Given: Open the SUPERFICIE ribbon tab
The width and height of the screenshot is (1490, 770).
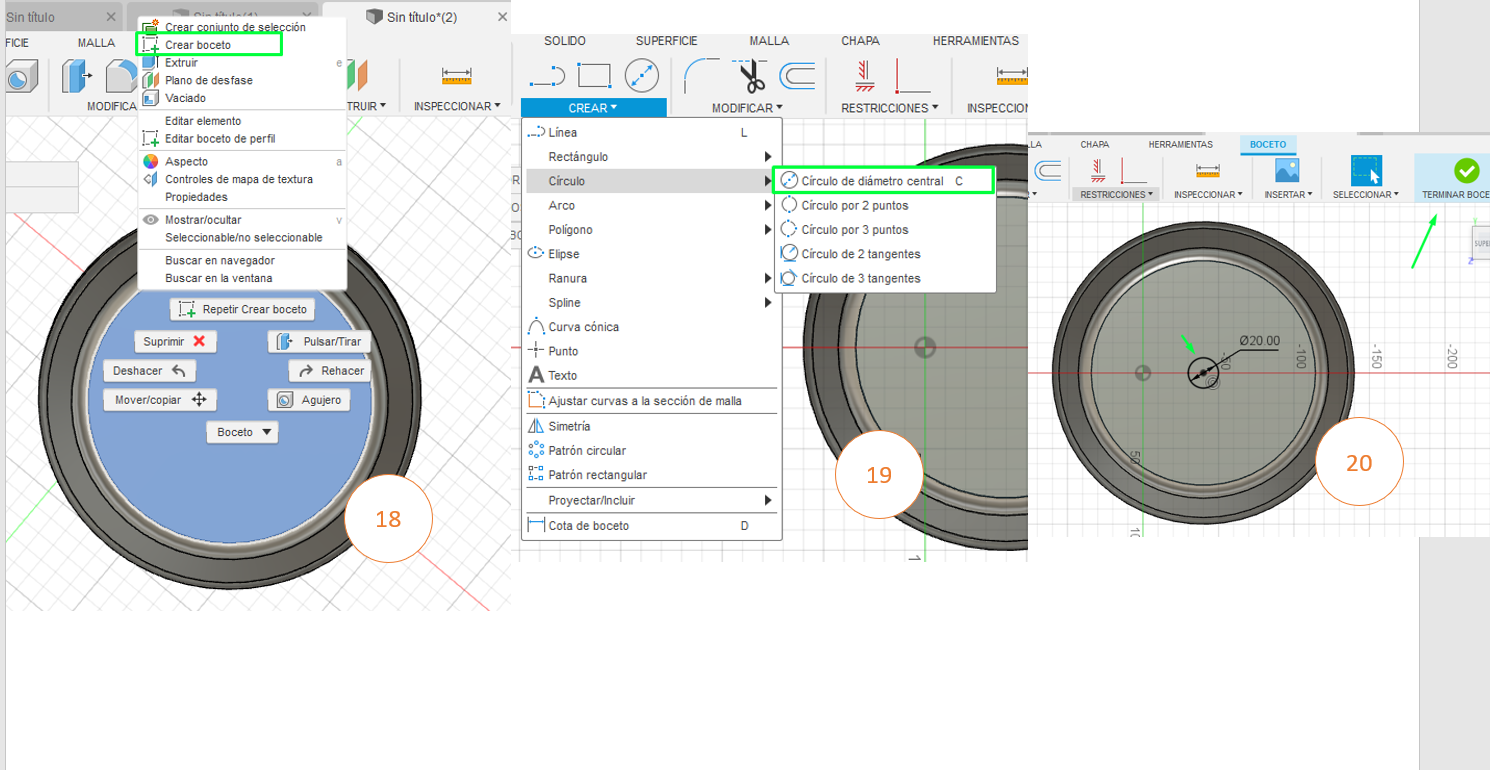Looking at the screenshot, I should click(667, 41).
